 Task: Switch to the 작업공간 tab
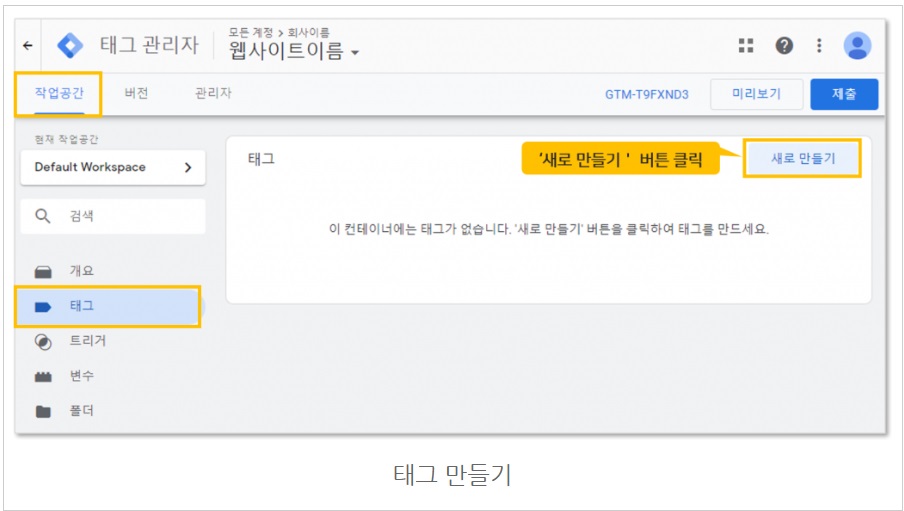(59, 93)
